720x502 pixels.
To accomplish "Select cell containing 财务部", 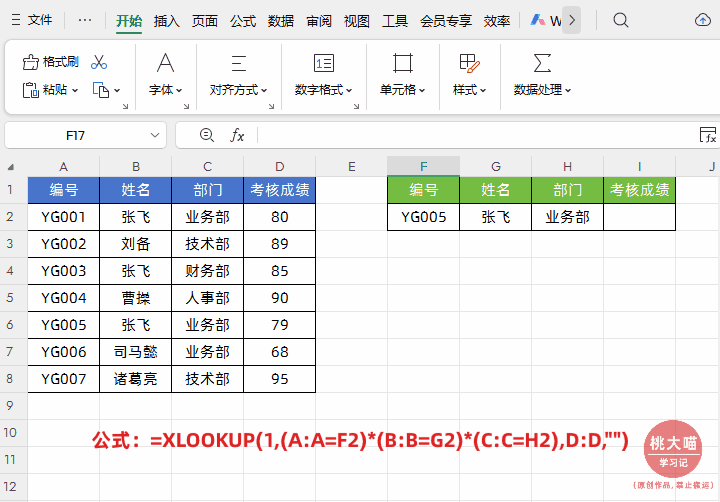I will pyautogui.click(x=208, y=271).
